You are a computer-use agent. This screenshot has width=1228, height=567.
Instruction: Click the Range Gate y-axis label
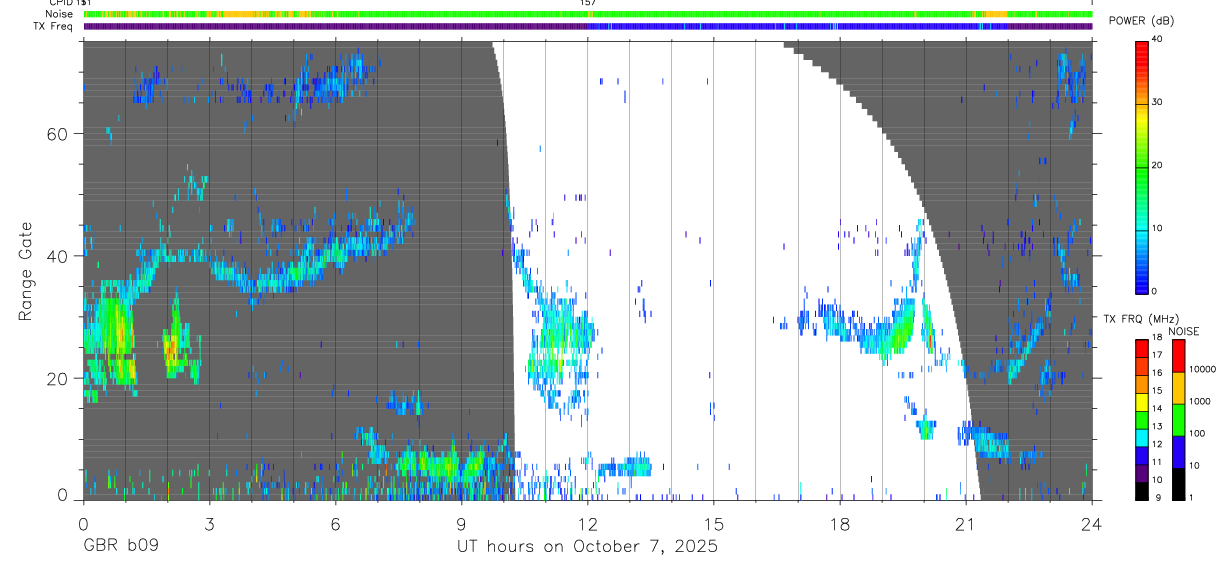coord(26,272)
